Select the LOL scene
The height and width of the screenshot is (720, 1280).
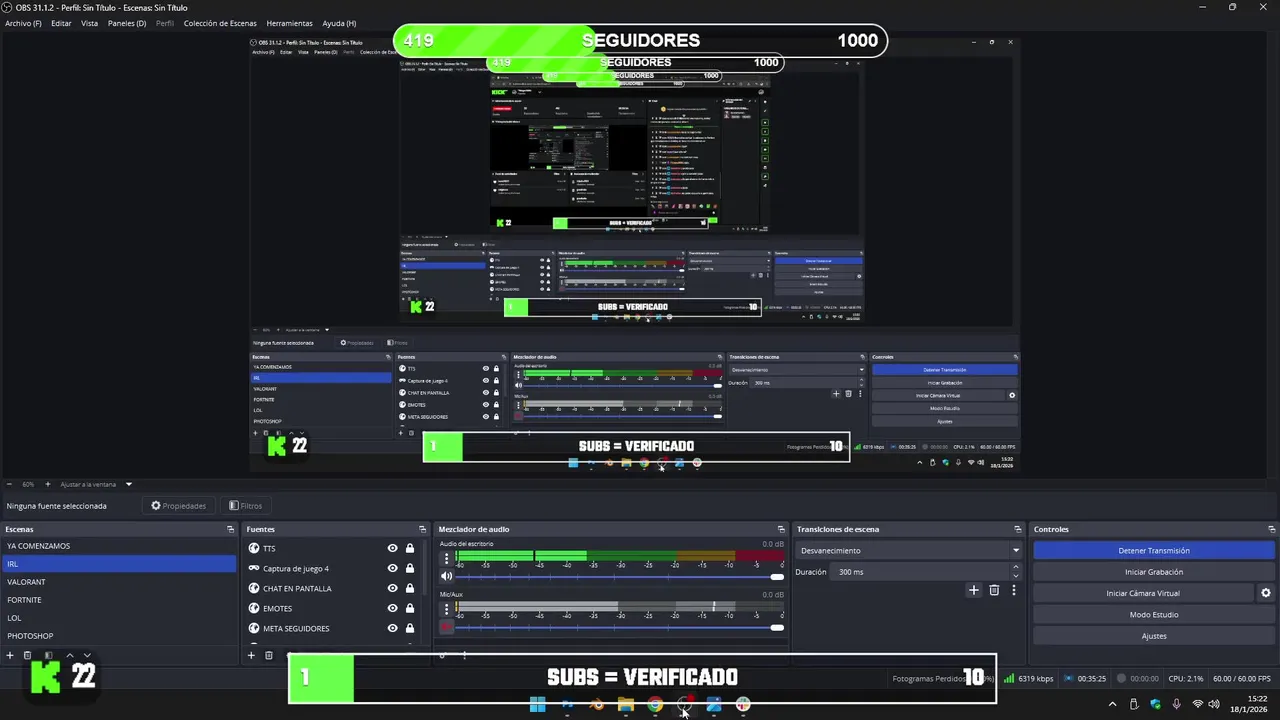[119, 618]
